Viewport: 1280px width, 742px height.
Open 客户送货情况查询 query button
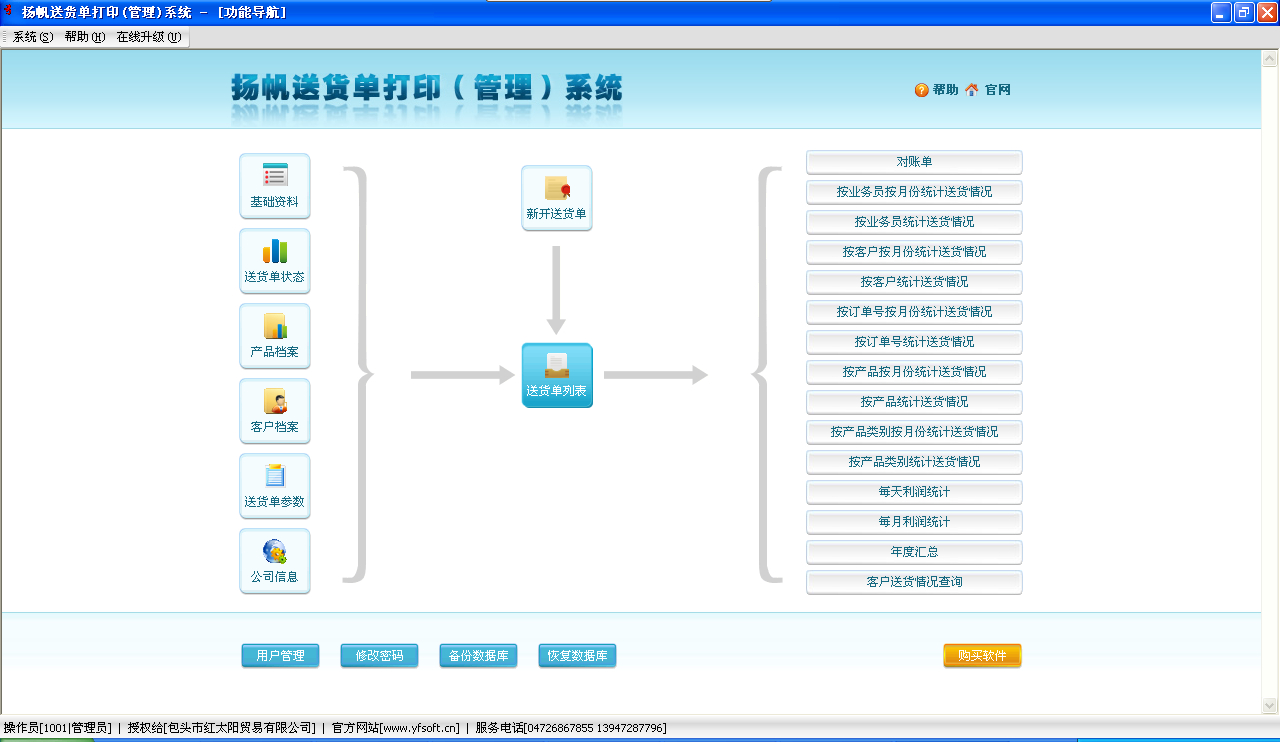click(914, 582)
